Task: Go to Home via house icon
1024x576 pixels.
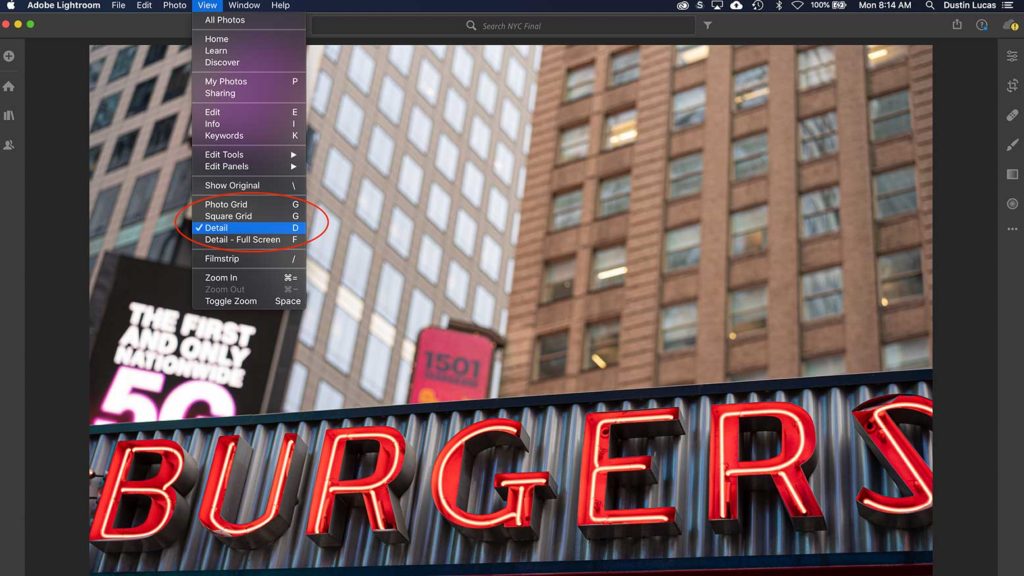Action: pyautogui.click(x=9, y=86)
